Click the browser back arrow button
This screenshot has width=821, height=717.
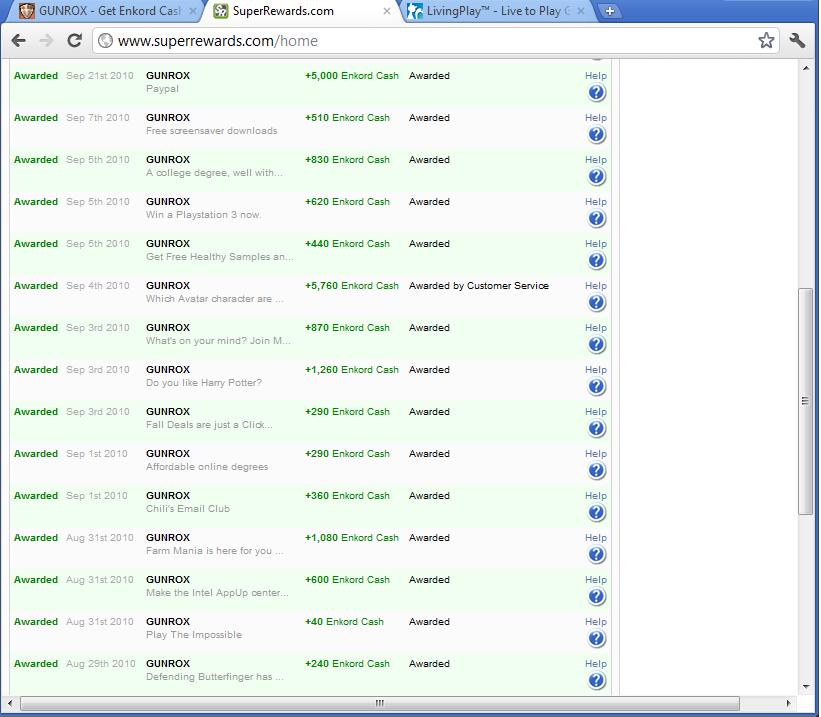coord(18,41)
